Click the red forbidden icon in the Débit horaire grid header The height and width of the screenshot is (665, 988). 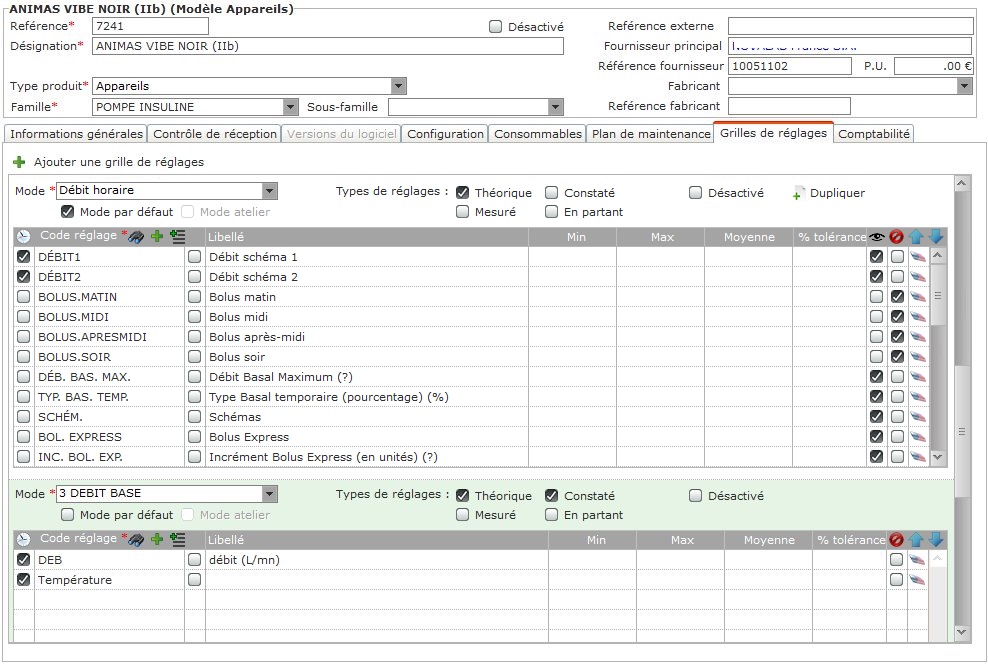897,237
